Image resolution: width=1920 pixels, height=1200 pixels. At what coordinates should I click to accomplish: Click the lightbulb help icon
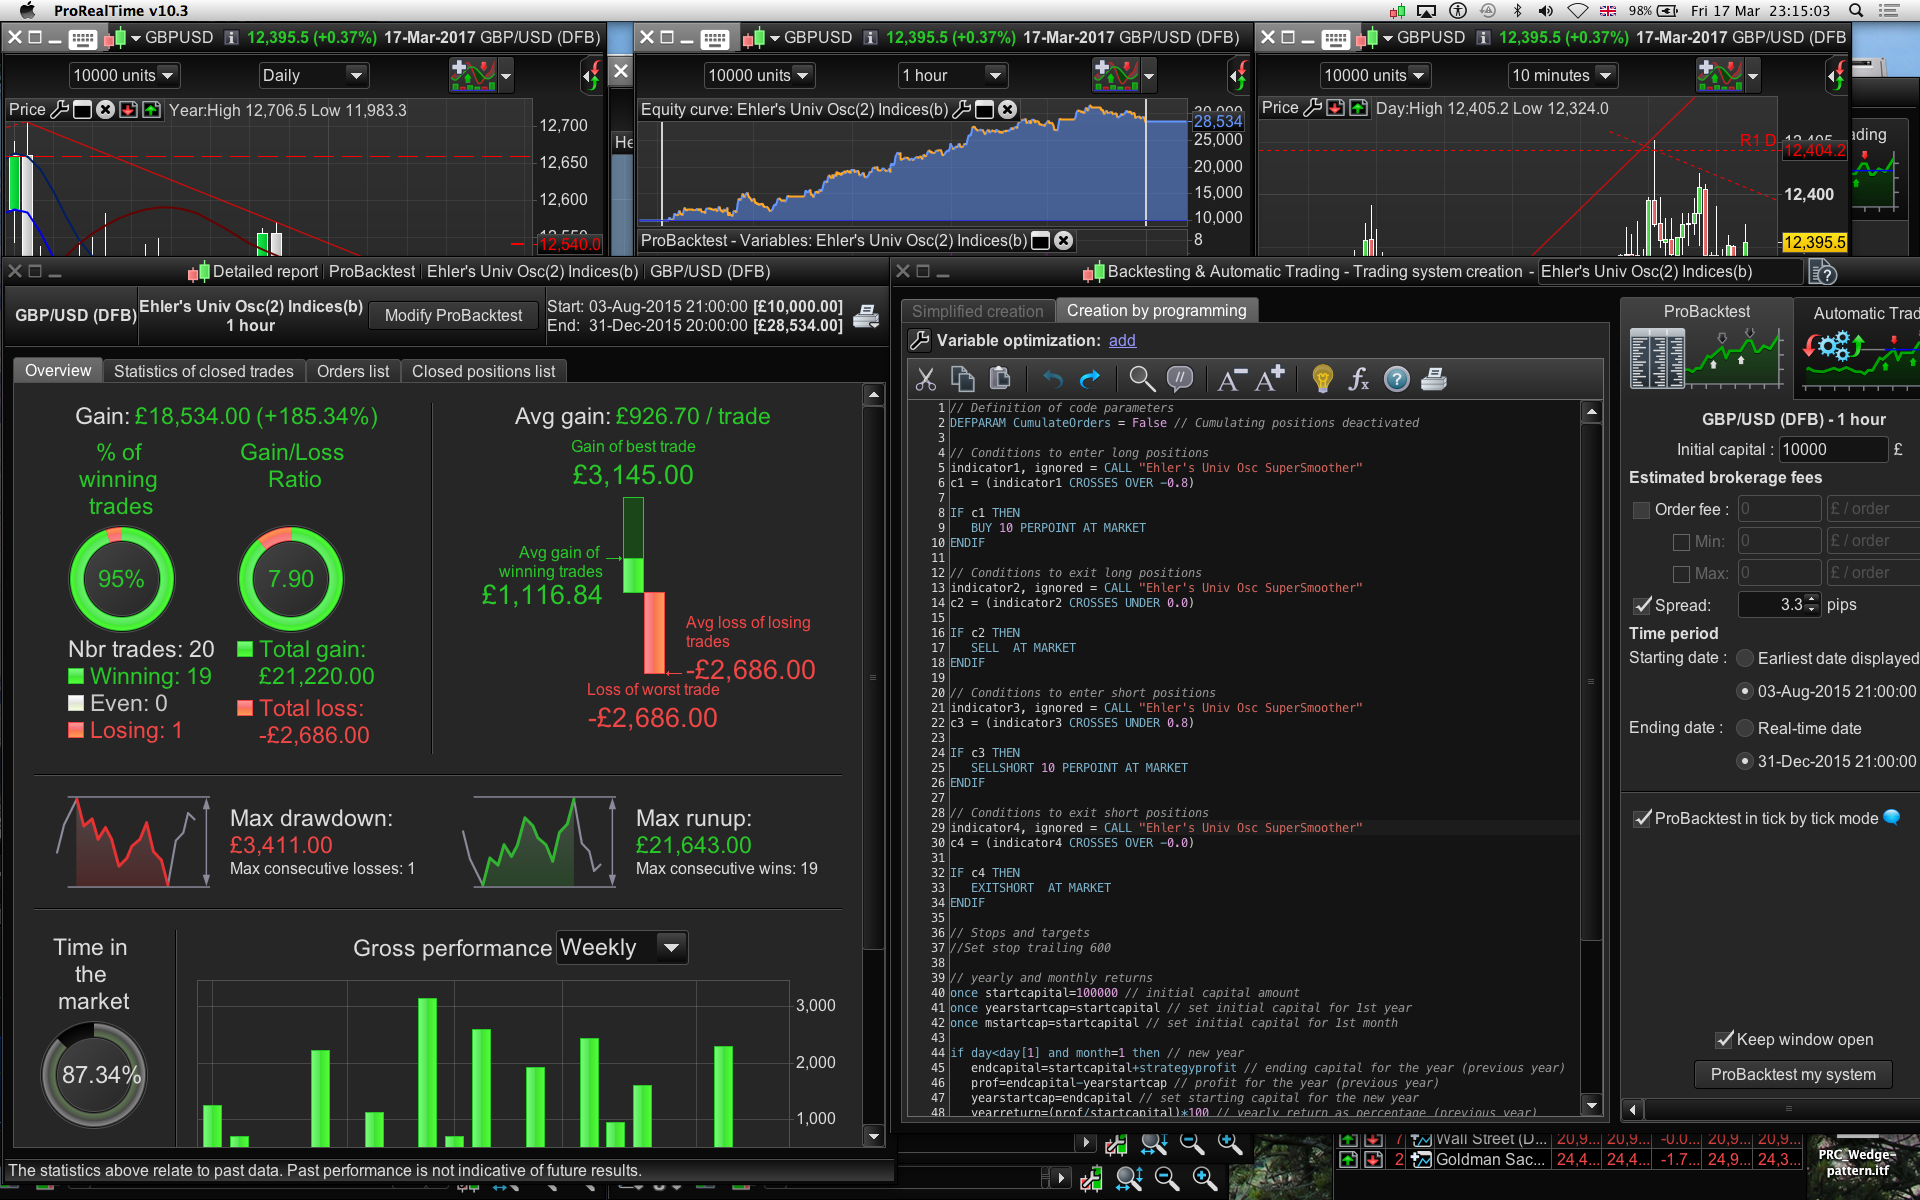[1322, 379]
